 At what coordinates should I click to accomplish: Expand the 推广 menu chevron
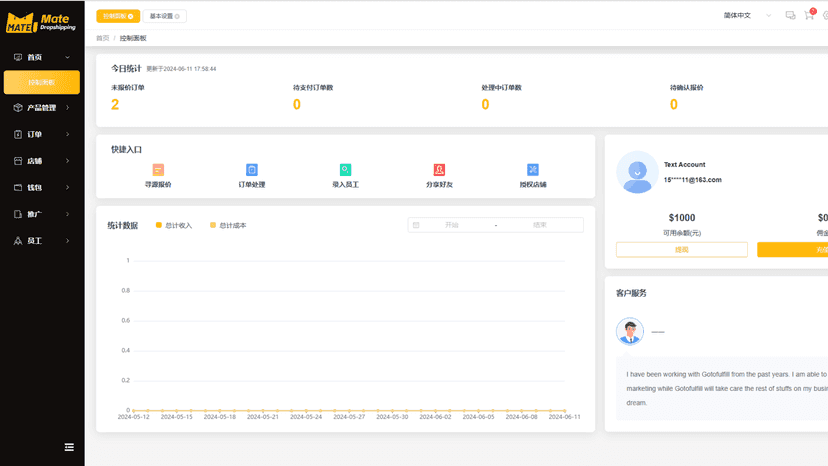(x=68, y=214)
